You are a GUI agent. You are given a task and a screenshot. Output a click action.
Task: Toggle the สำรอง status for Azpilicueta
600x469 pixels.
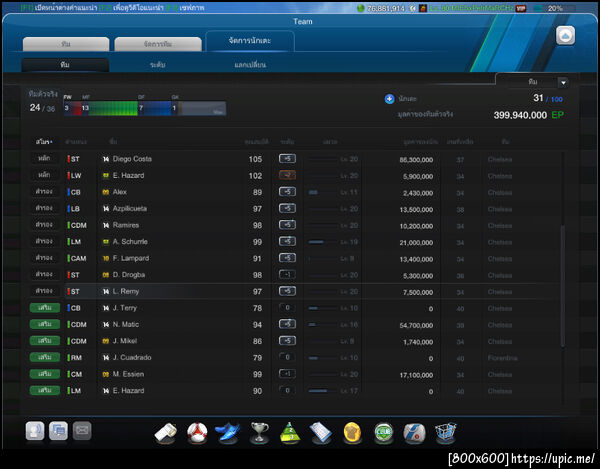click(44, 208)
